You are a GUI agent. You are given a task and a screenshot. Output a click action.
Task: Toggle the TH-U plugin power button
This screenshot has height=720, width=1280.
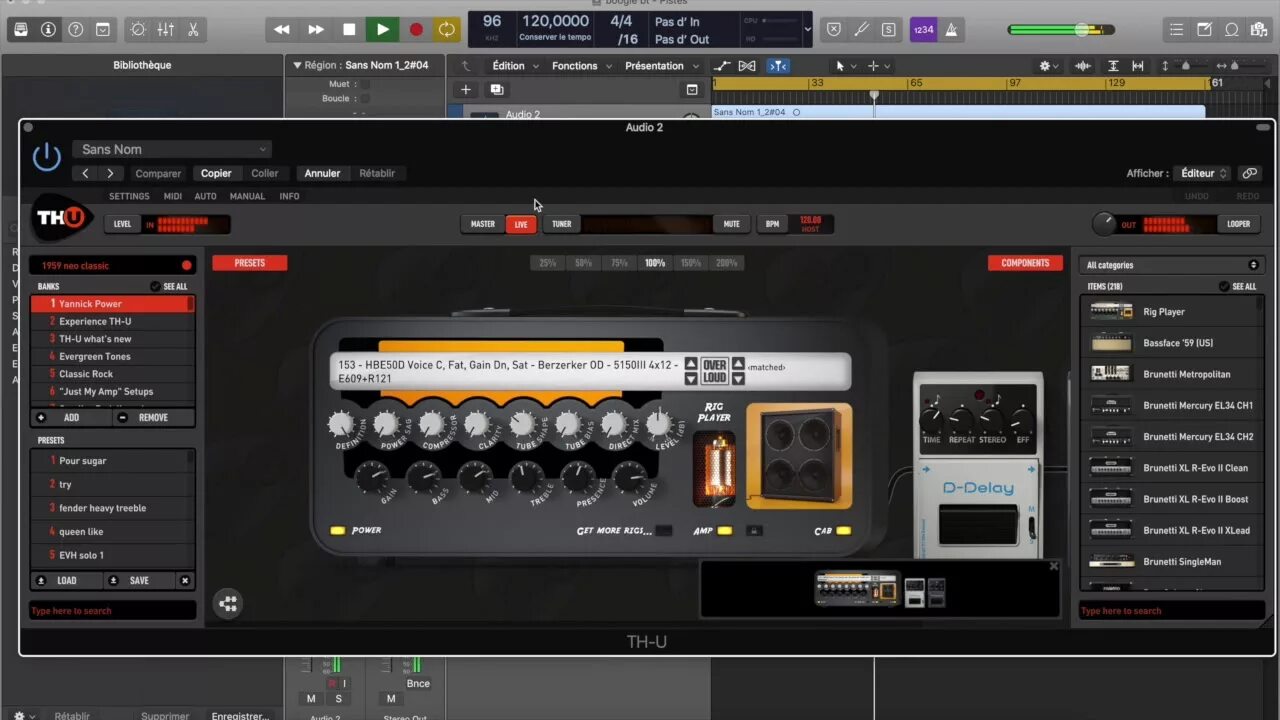pyautogui.click(x=47, y=157)
